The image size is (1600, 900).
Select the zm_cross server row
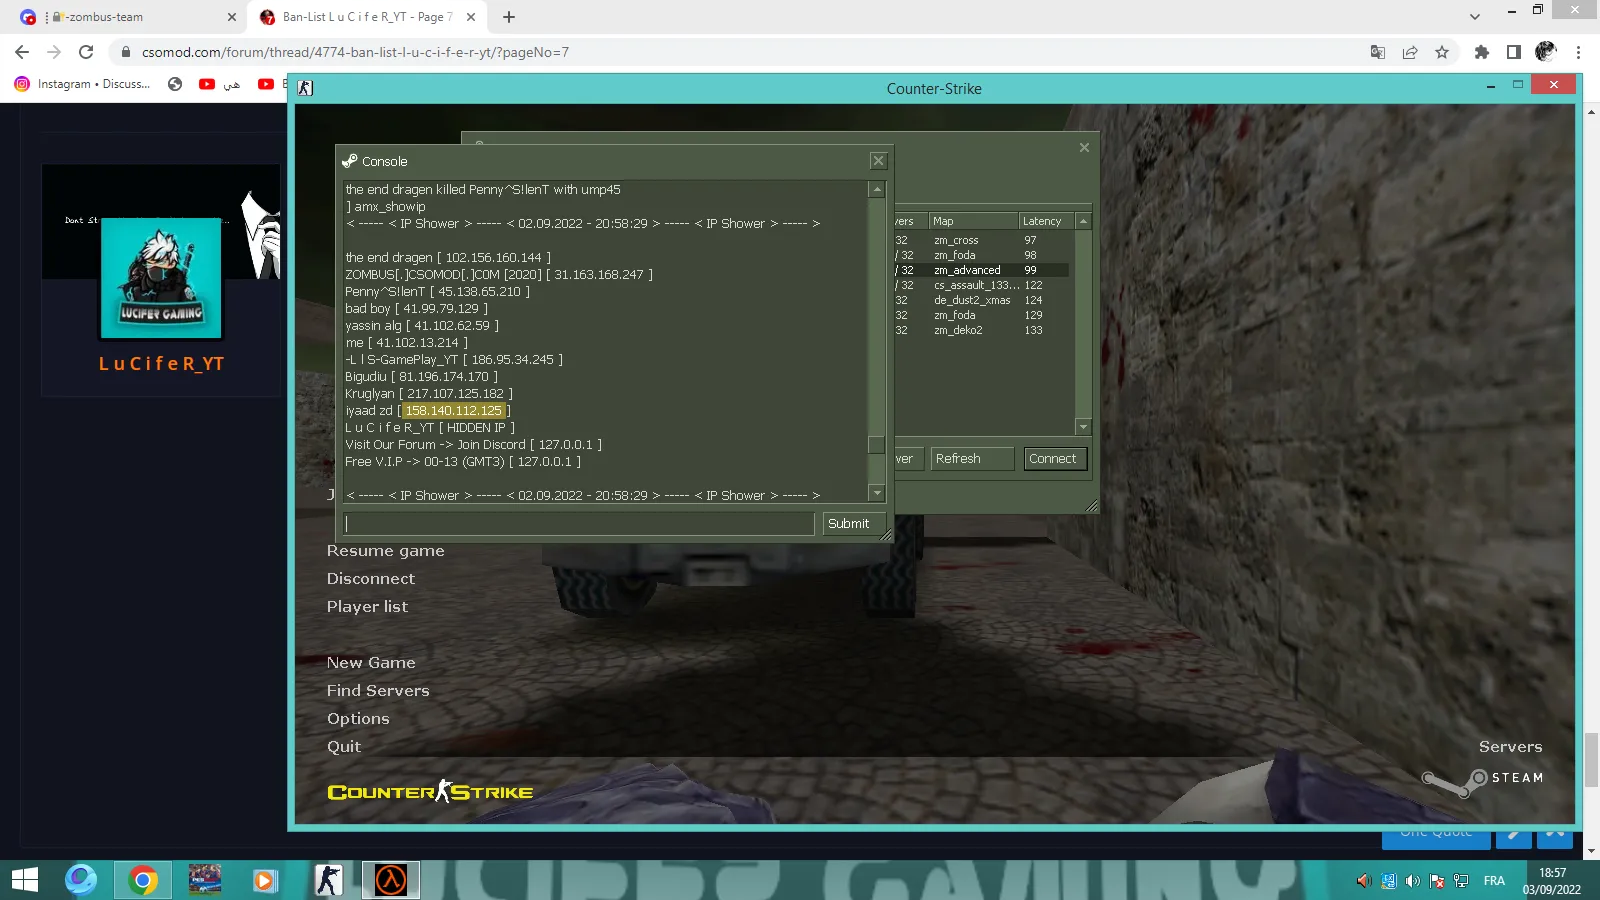click(984, 240)
